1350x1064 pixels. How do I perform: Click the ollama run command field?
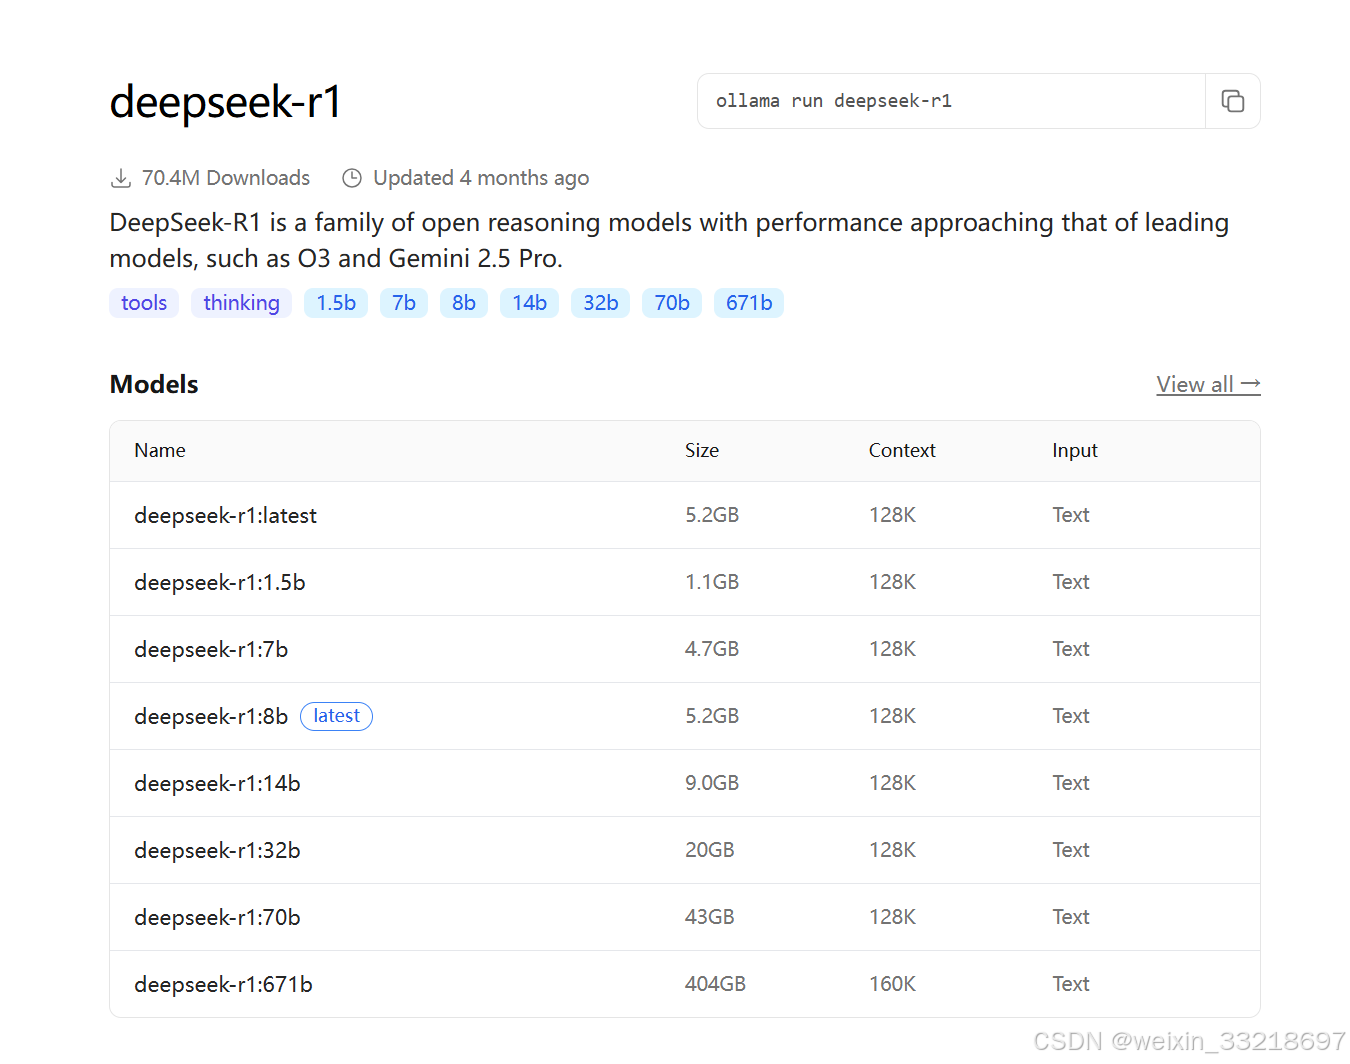click(951, 101)
